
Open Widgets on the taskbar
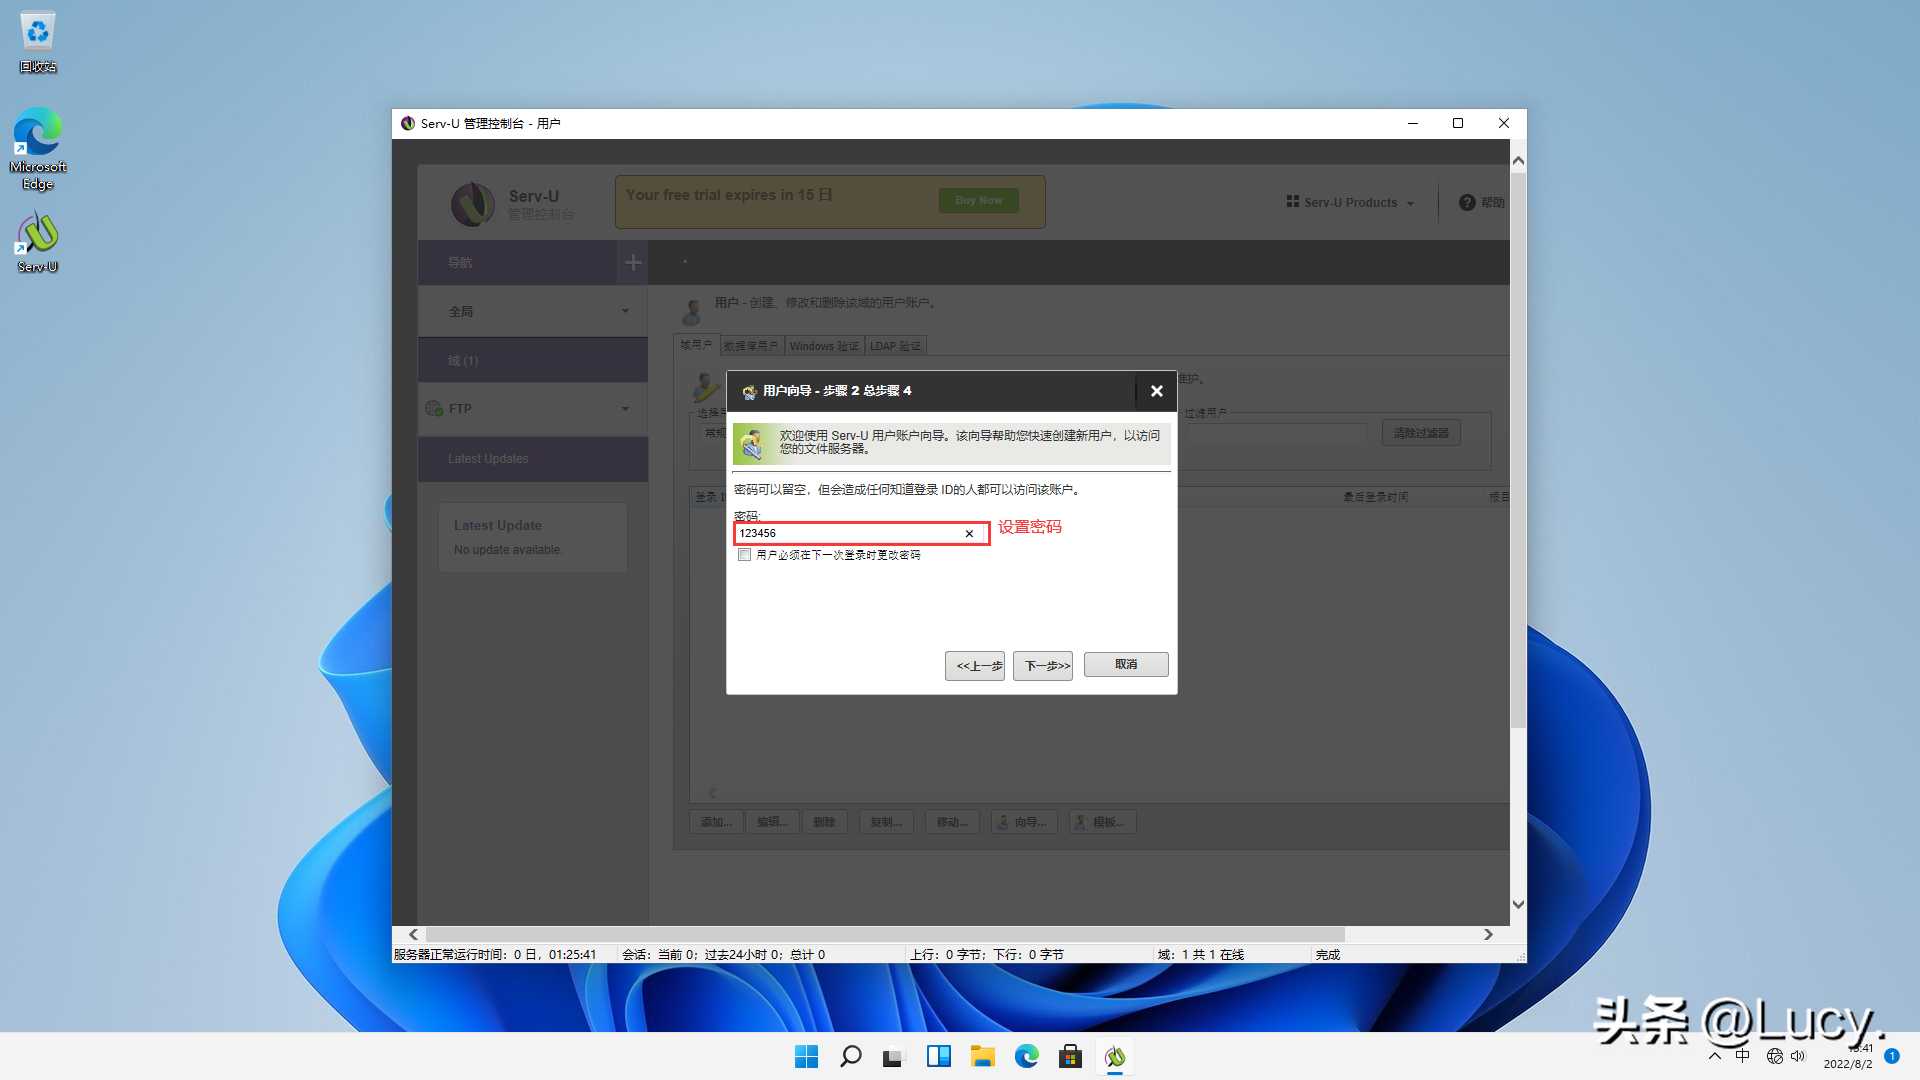point(938,1057)
